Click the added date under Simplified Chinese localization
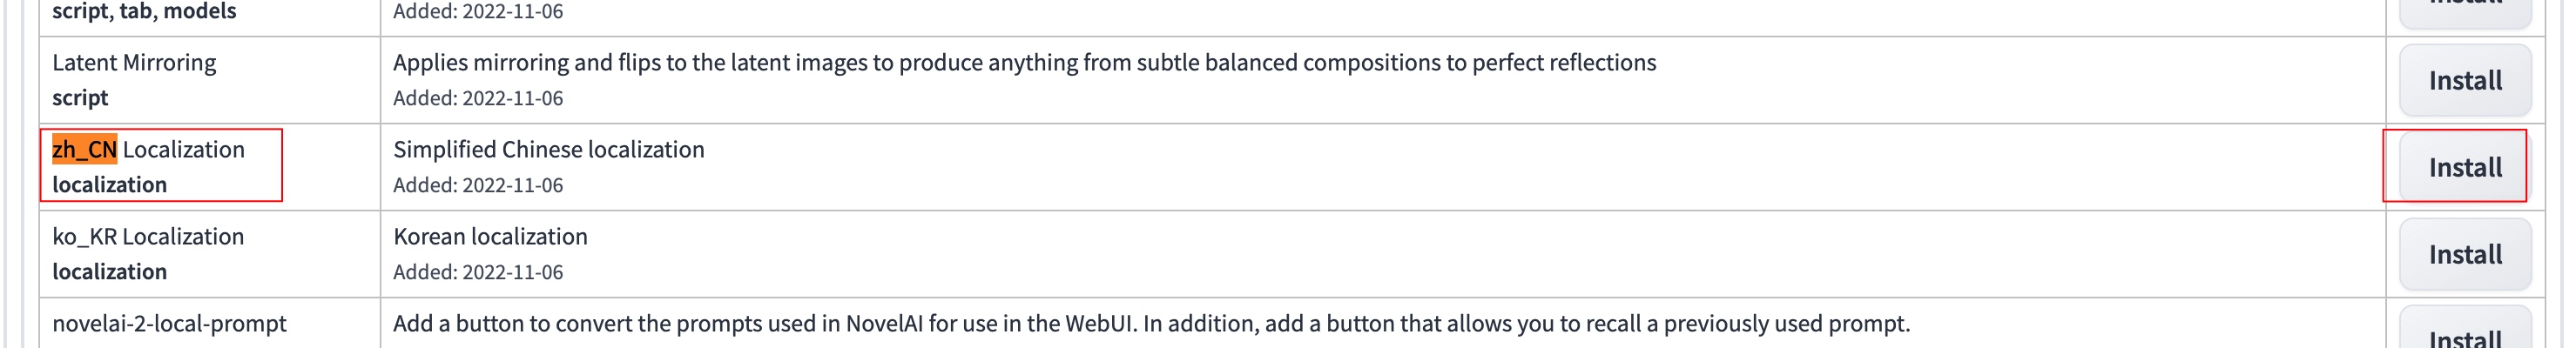This screenshot has width=2576, height=348. (x=478, y=186)
